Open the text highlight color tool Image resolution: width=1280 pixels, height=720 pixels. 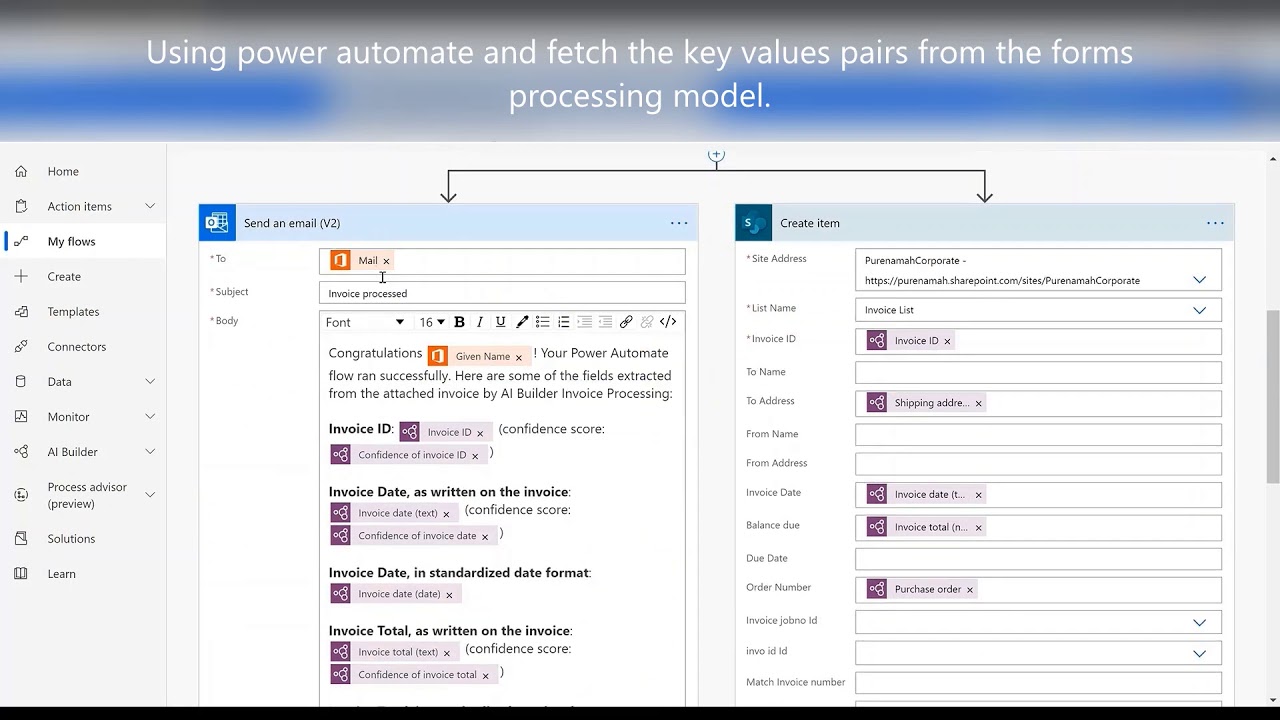(x=521, y=322)
